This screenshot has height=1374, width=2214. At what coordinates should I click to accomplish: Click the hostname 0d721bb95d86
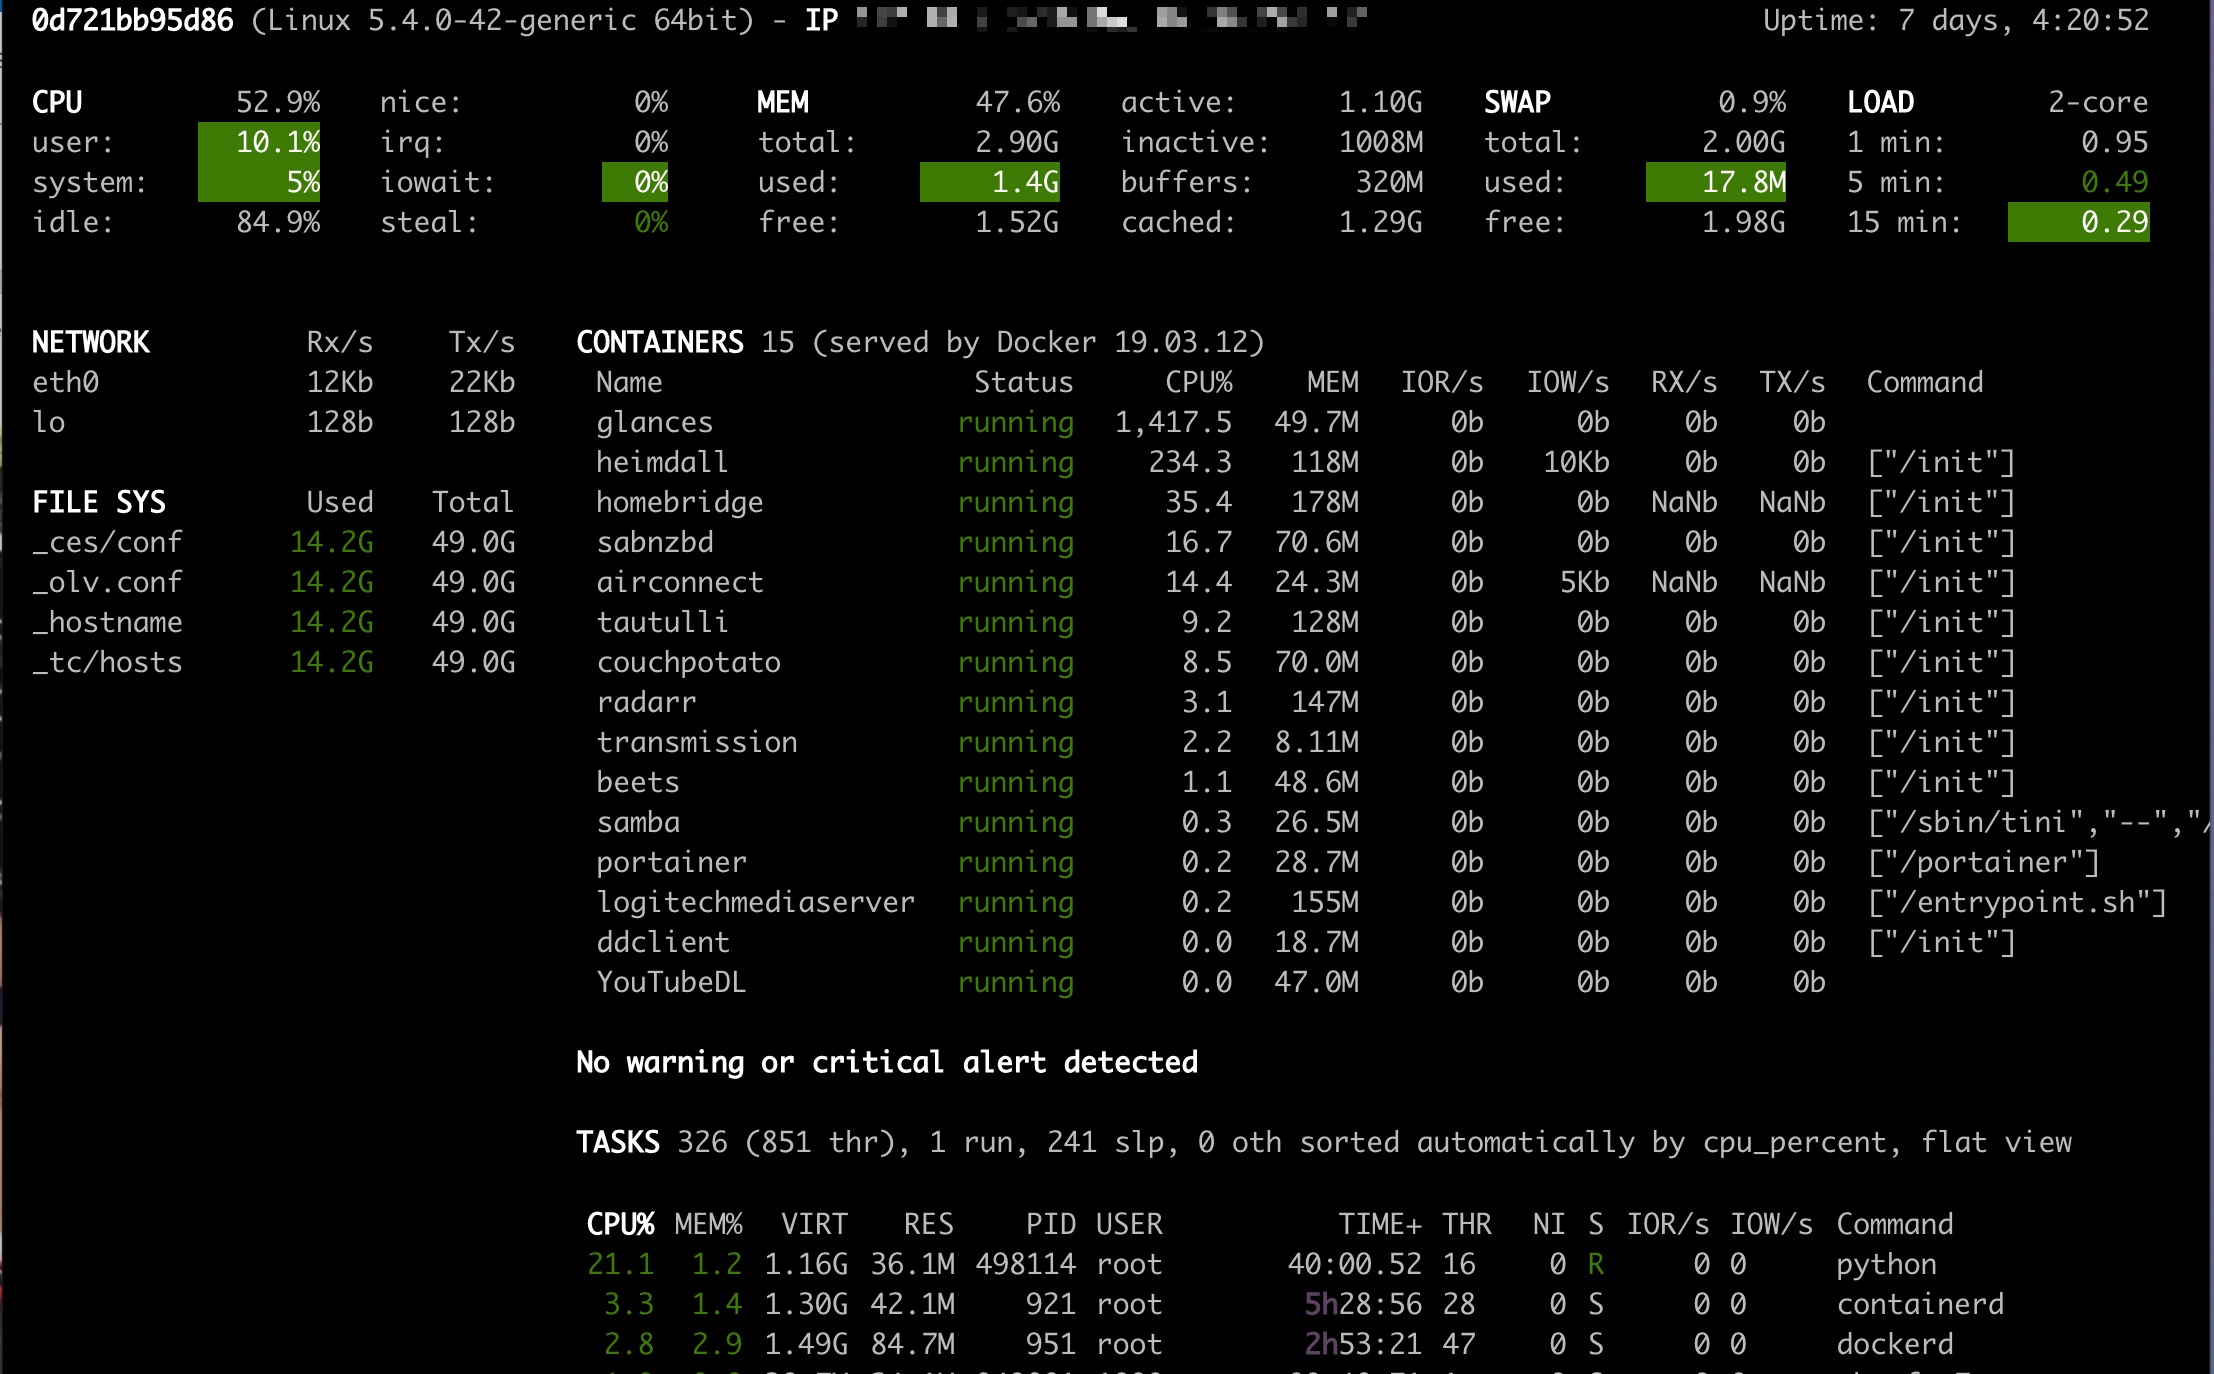pos(133,21)
